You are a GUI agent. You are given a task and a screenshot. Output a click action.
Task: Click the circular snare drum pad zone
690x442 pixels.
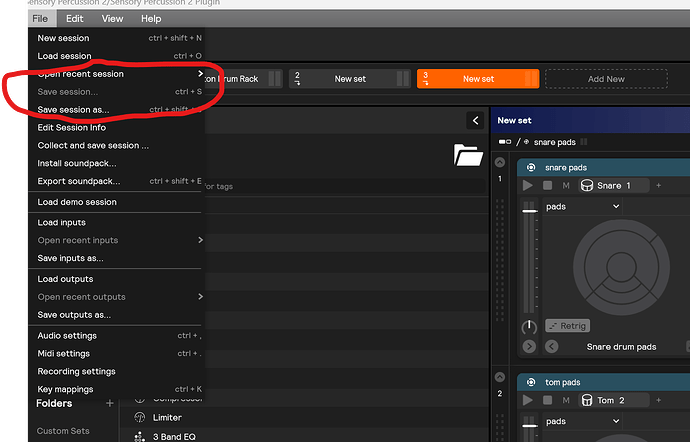pyautogui.click(x=621, y=267)
